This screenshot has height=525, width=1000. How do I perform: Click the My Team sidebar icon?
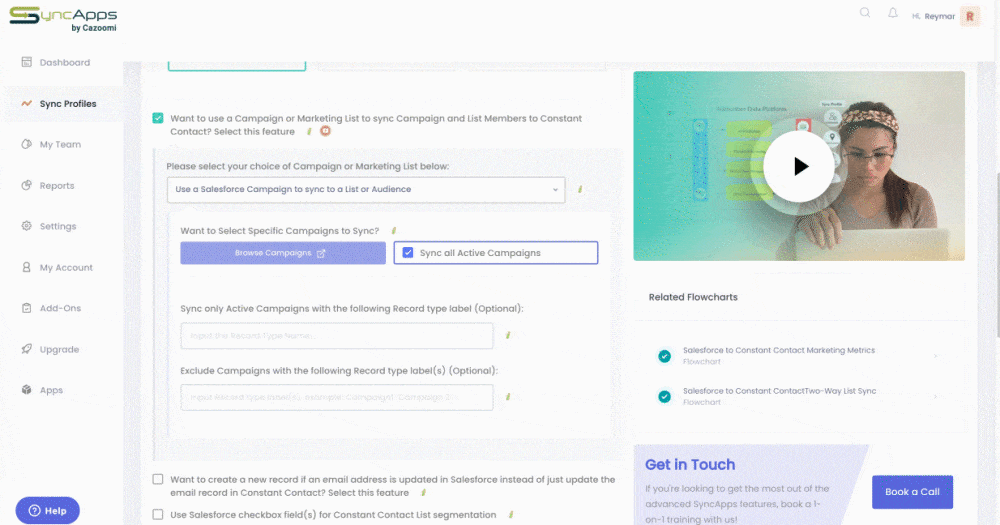(x=27, y=144)
